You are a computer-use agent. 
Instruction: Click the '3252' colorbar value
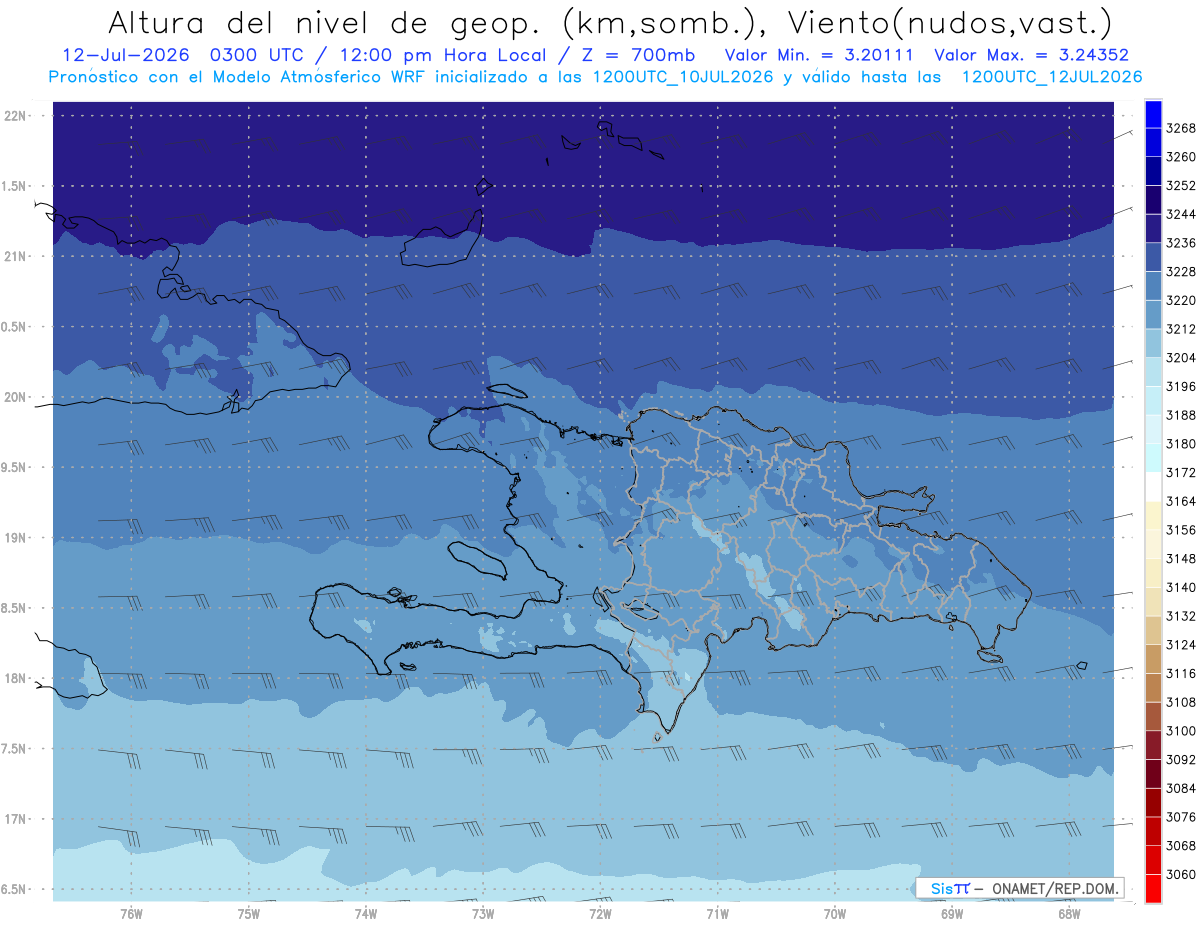(x=1181, y=186)
